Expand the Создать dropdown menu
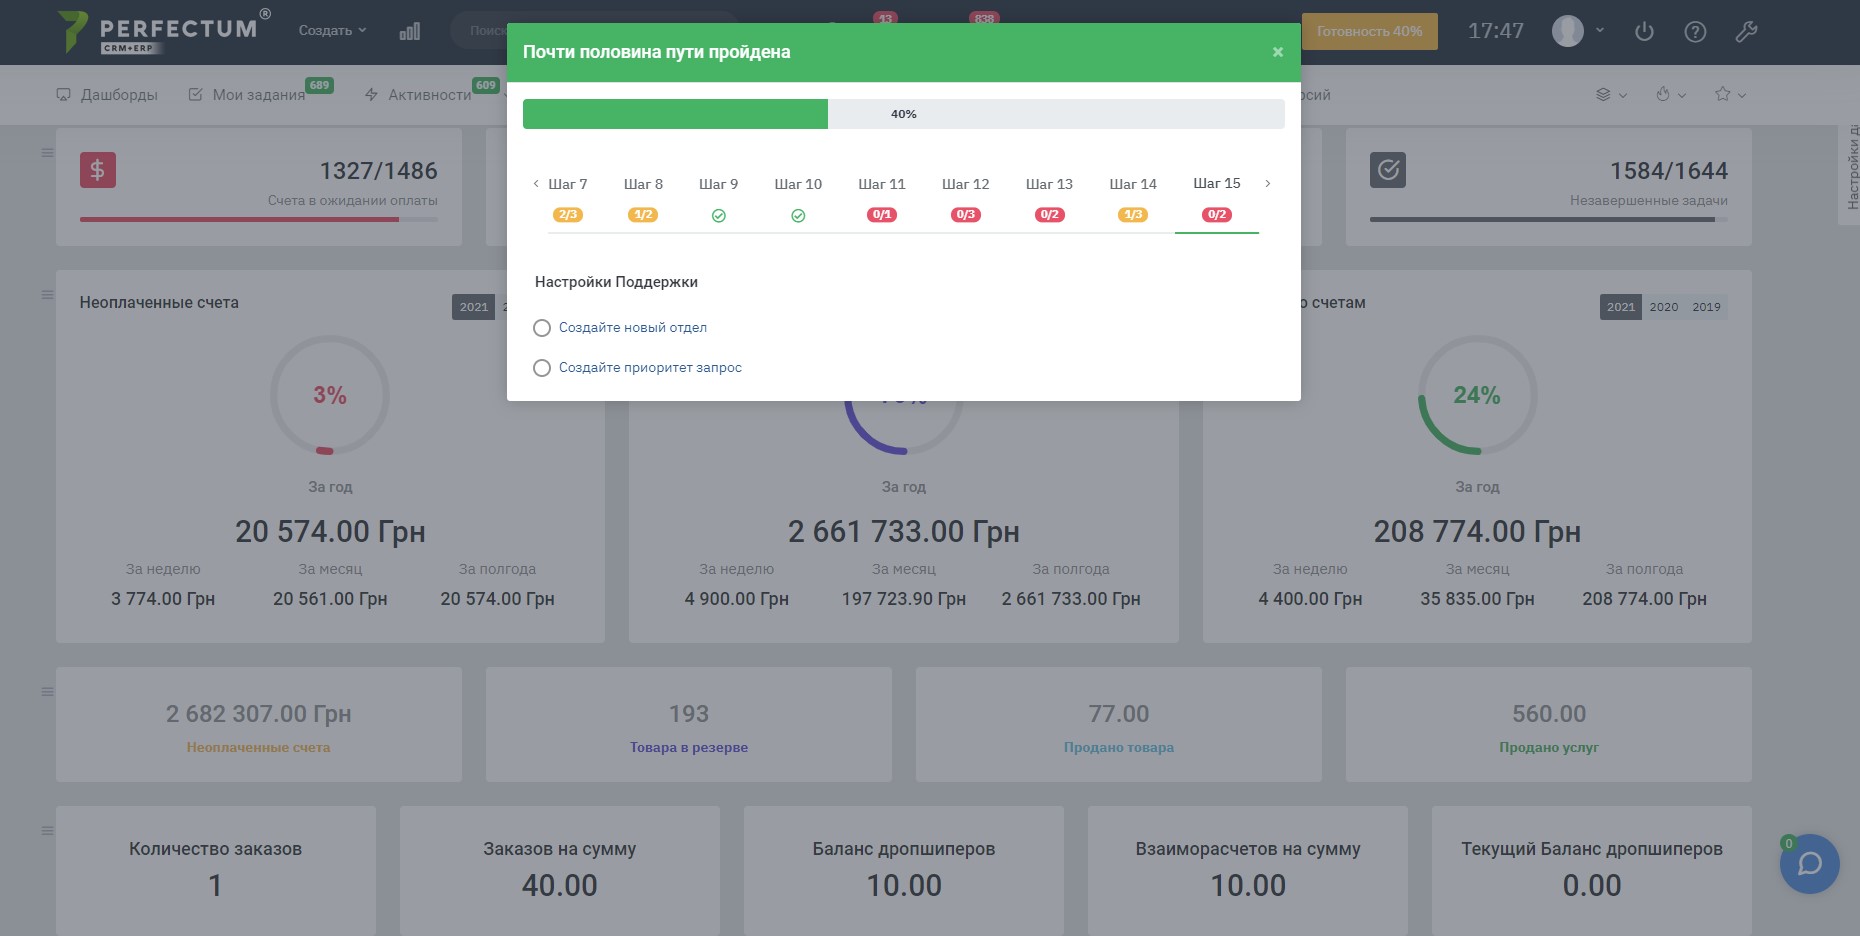 tap(332, 31)
